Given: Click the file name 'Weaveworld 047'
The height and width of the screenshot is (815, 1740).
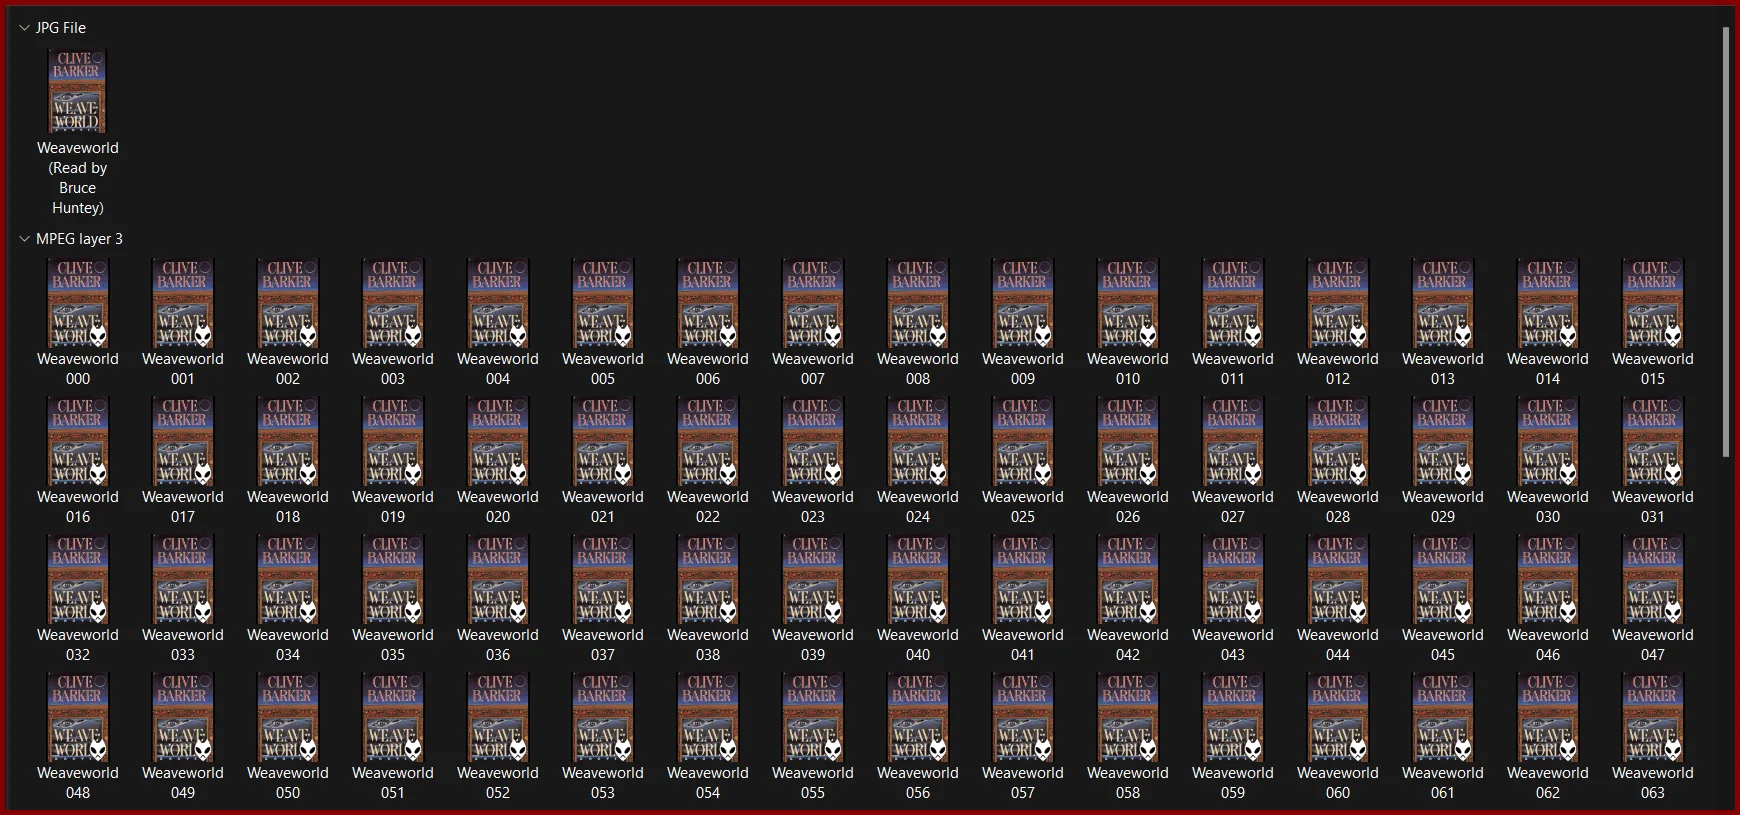Looking at the screenshot, I should click(1653, 645).
